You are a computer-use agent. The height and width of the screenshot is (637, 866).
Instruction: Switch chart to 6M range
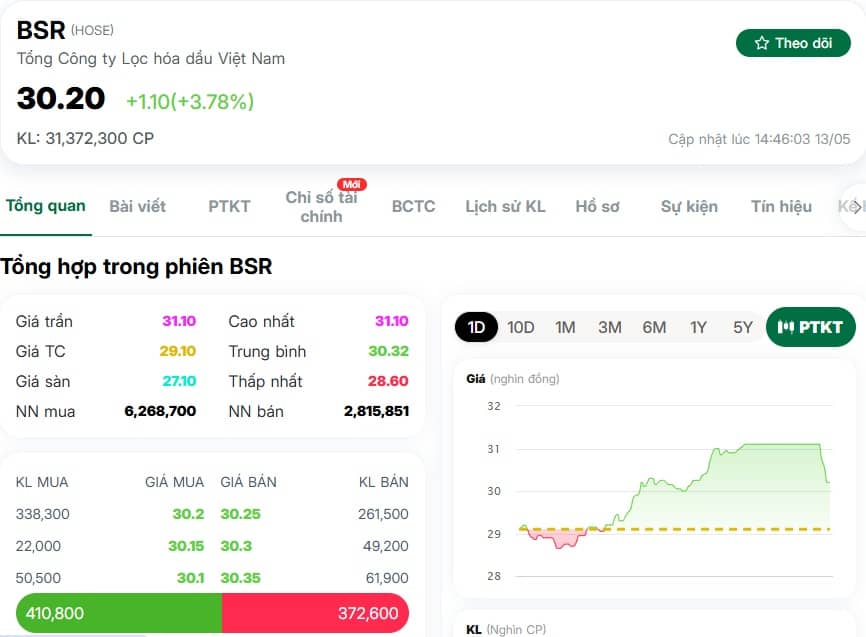pyautogui.click(x=654, y=328)
